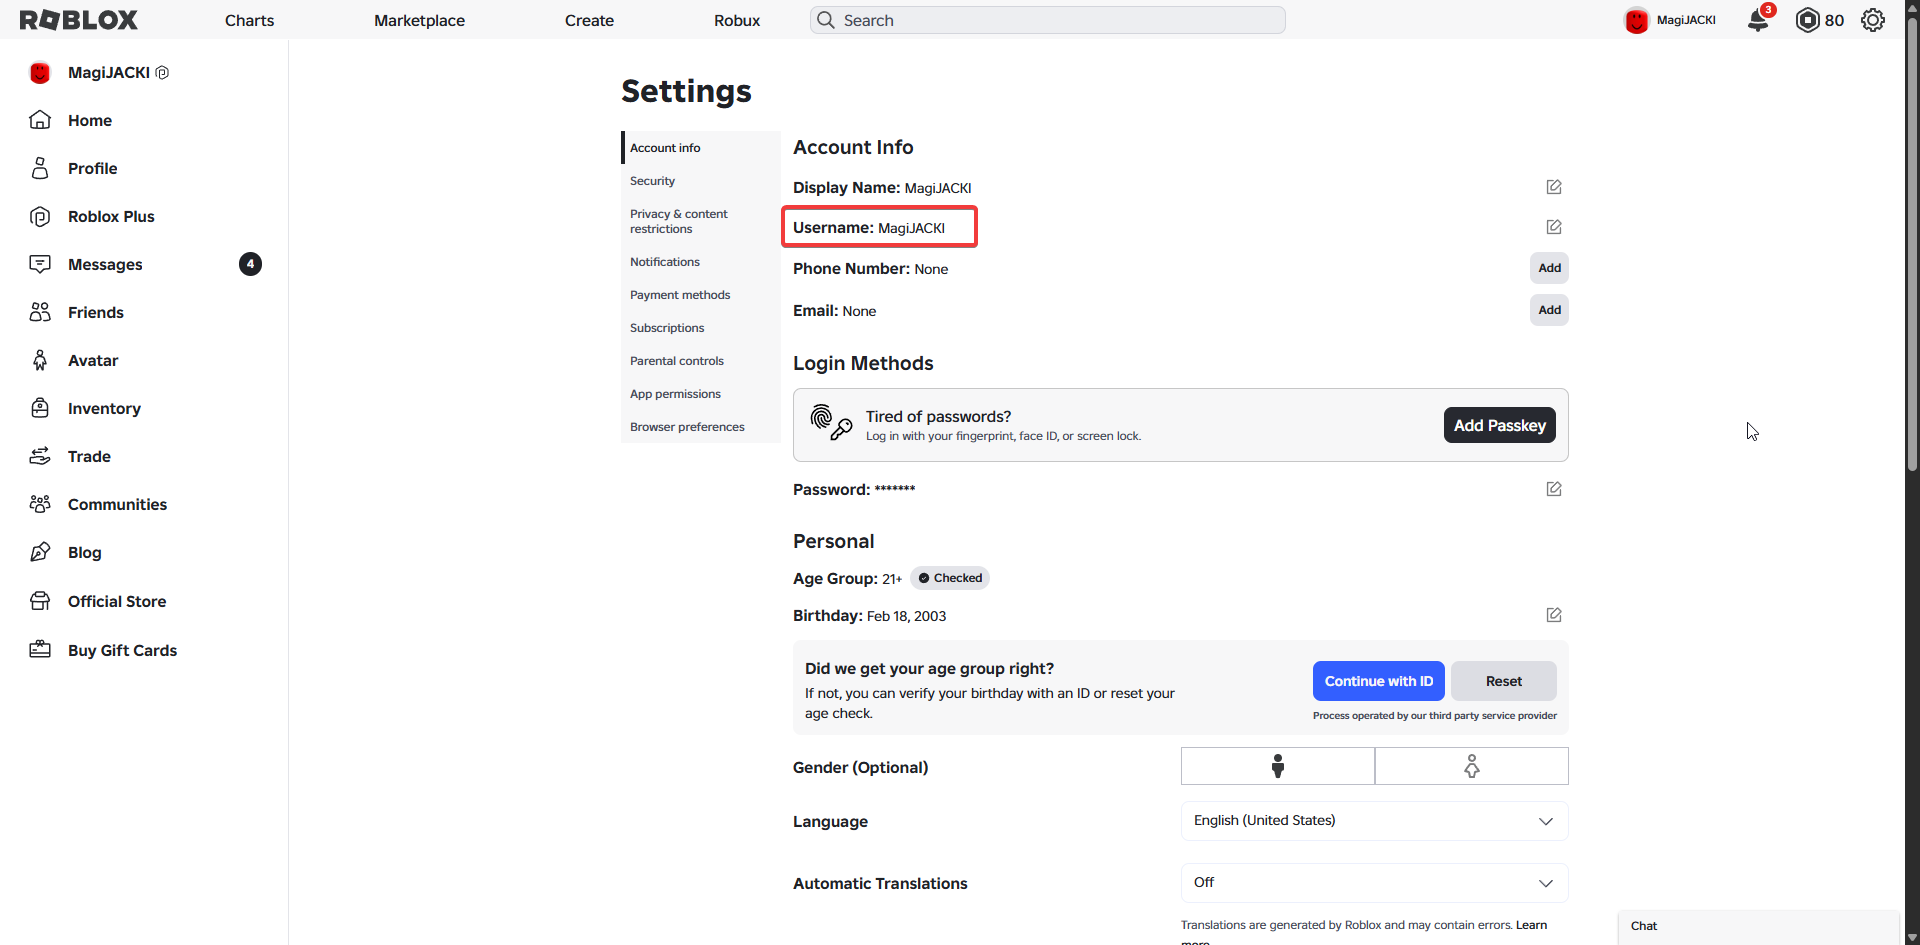Image resolution: width=1920 pixels, height=945 pixels.
Task: Click the "Login Methods" heading
Action: 863,363
